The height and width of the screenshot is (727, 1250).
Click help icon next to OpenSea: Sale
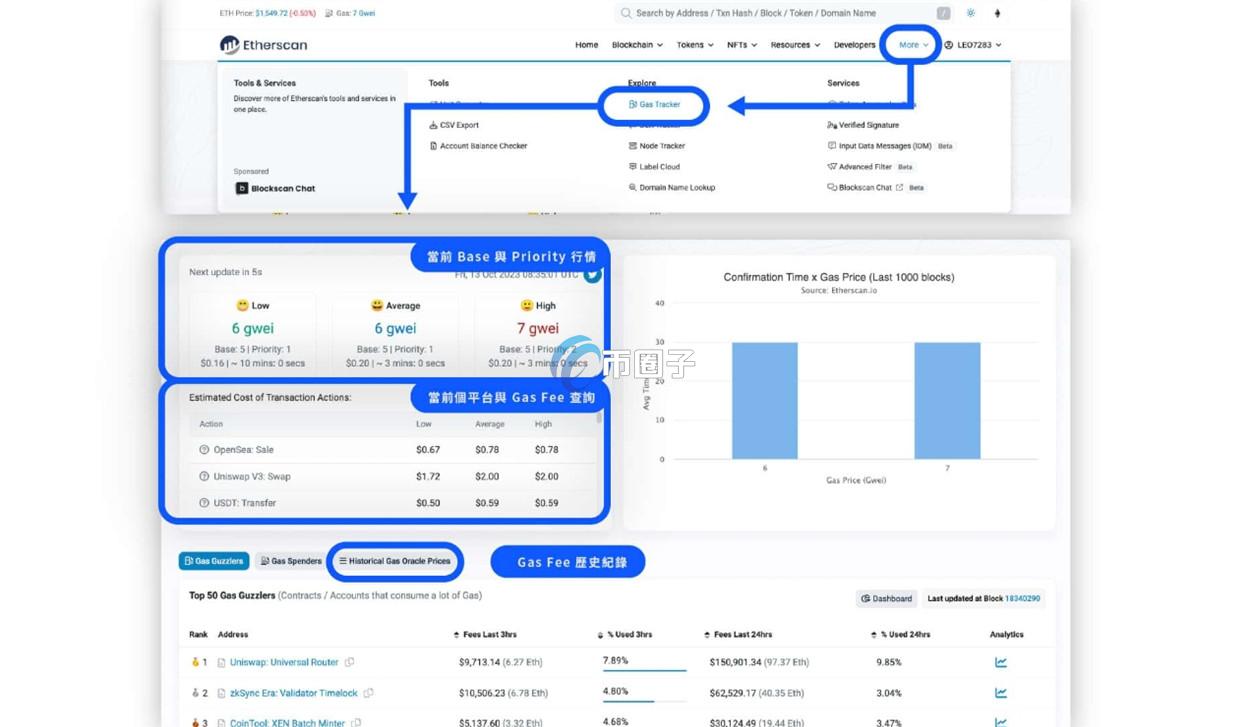204,450
